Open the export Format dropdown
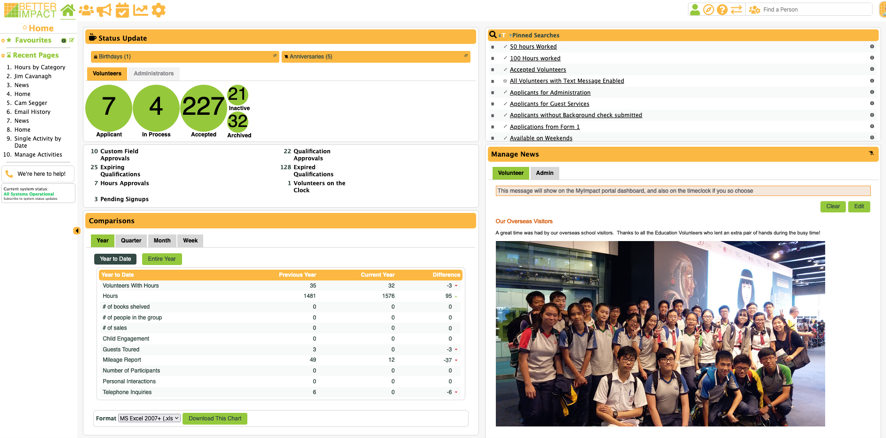 pos(149,419)
